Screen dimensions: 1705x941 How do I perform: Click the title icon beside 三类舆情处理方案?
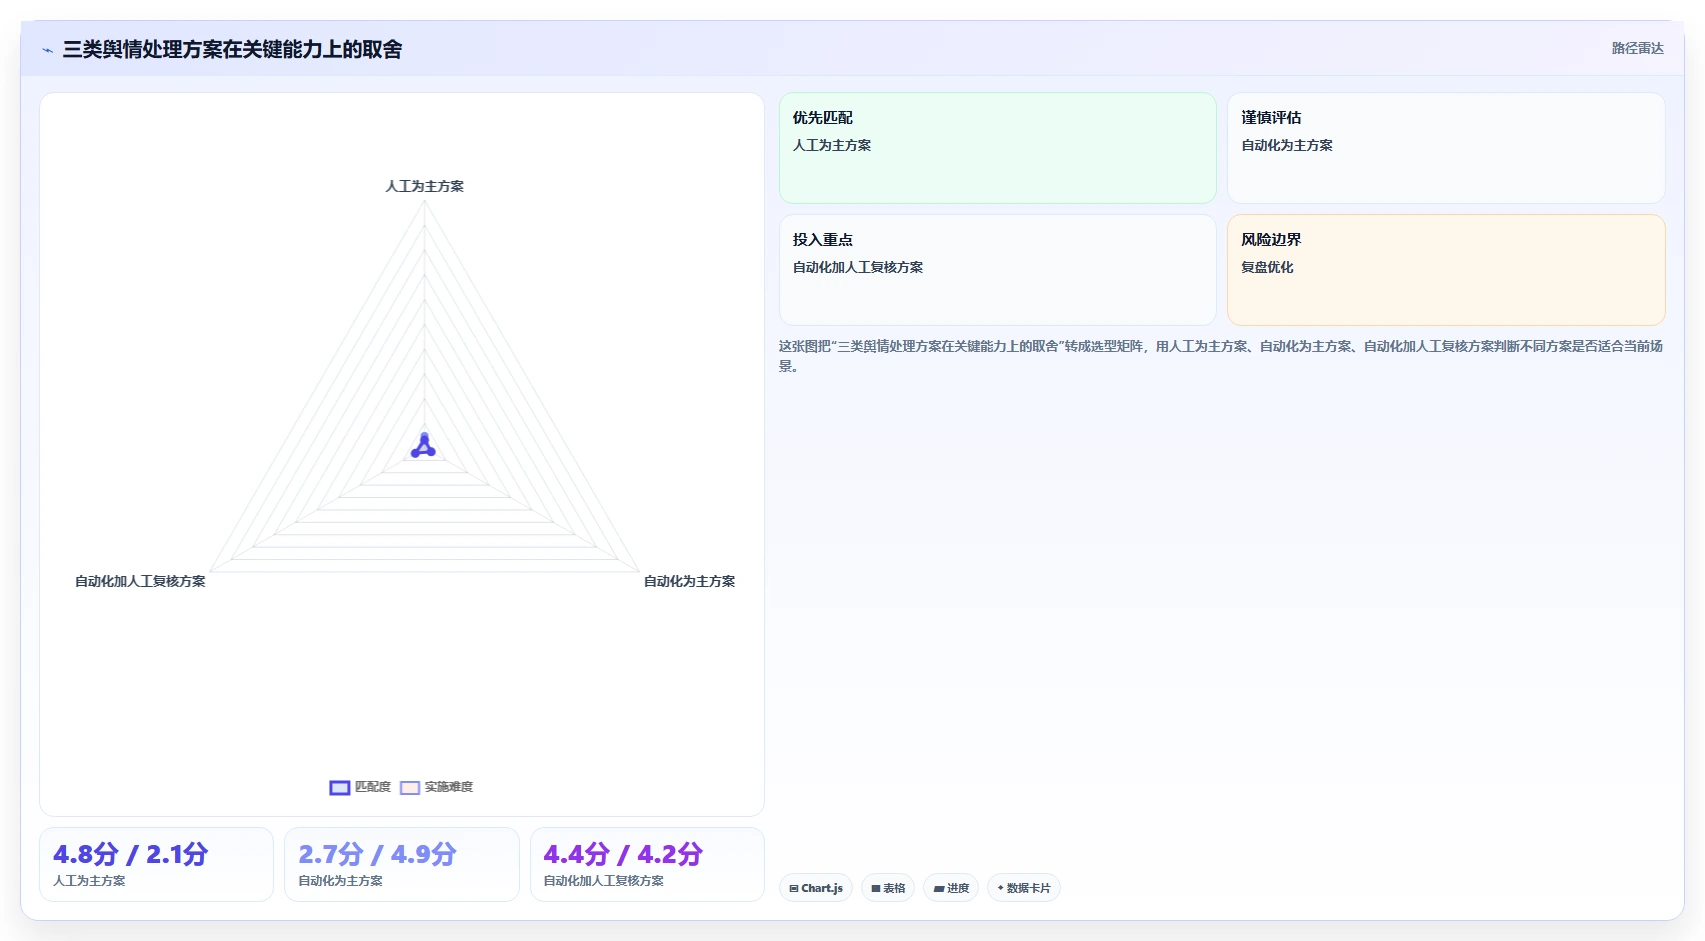point(47,50)
